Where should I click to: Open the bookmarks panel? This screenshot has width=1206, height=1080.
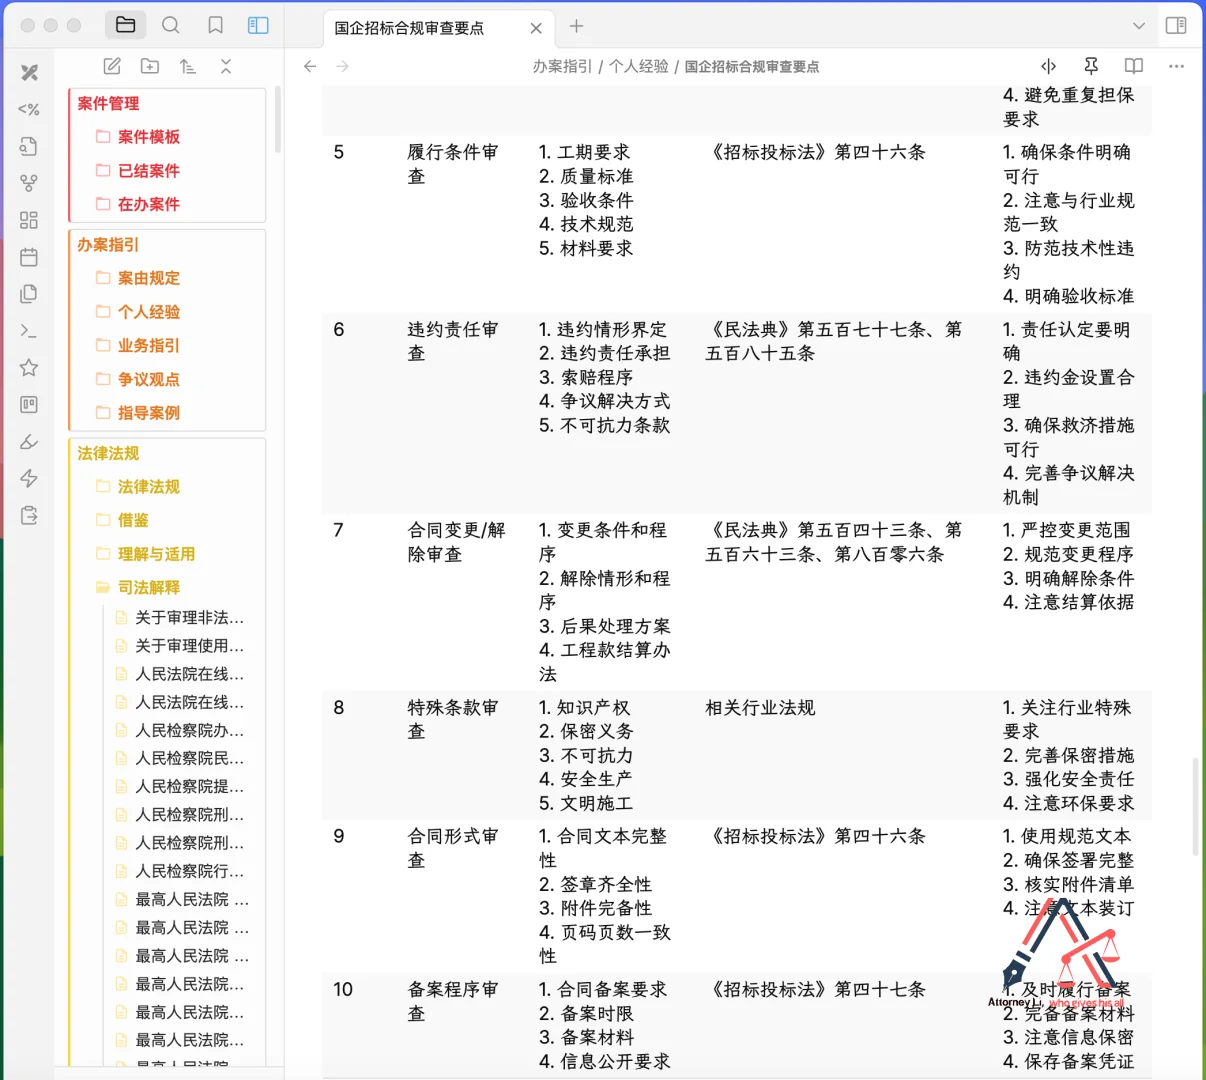(x=215, y=25)
